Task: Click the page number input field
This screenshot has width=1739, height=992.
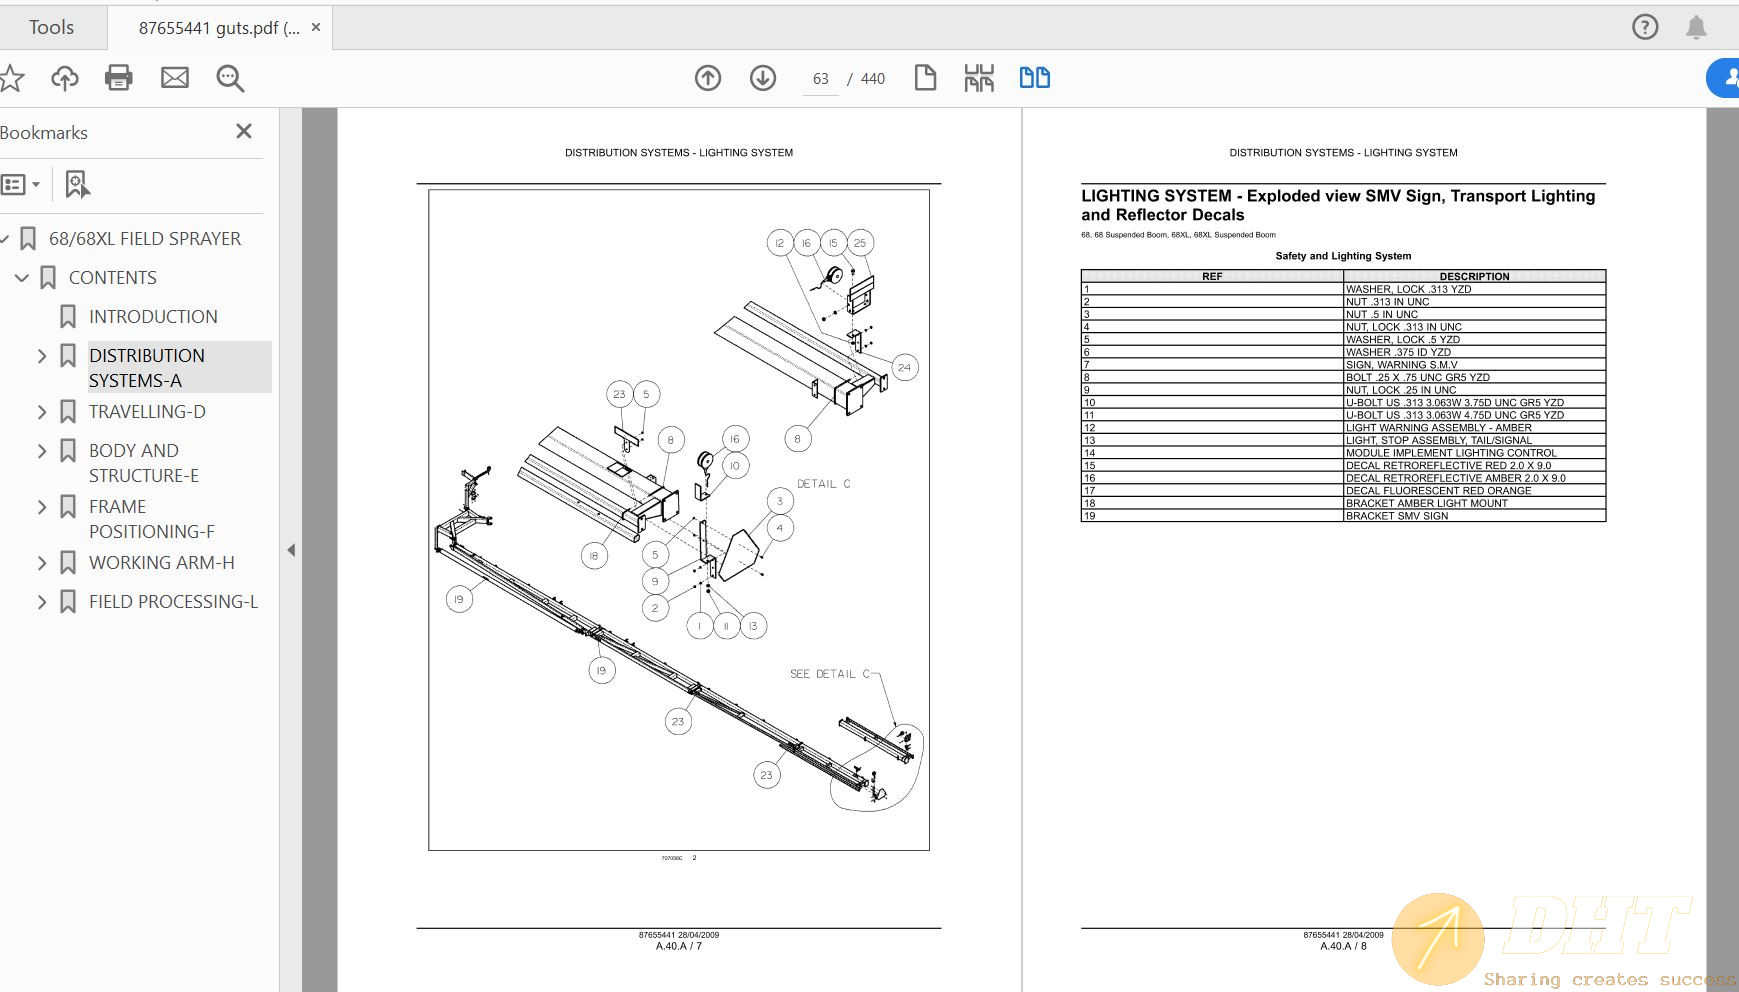Action: (821, 79)
